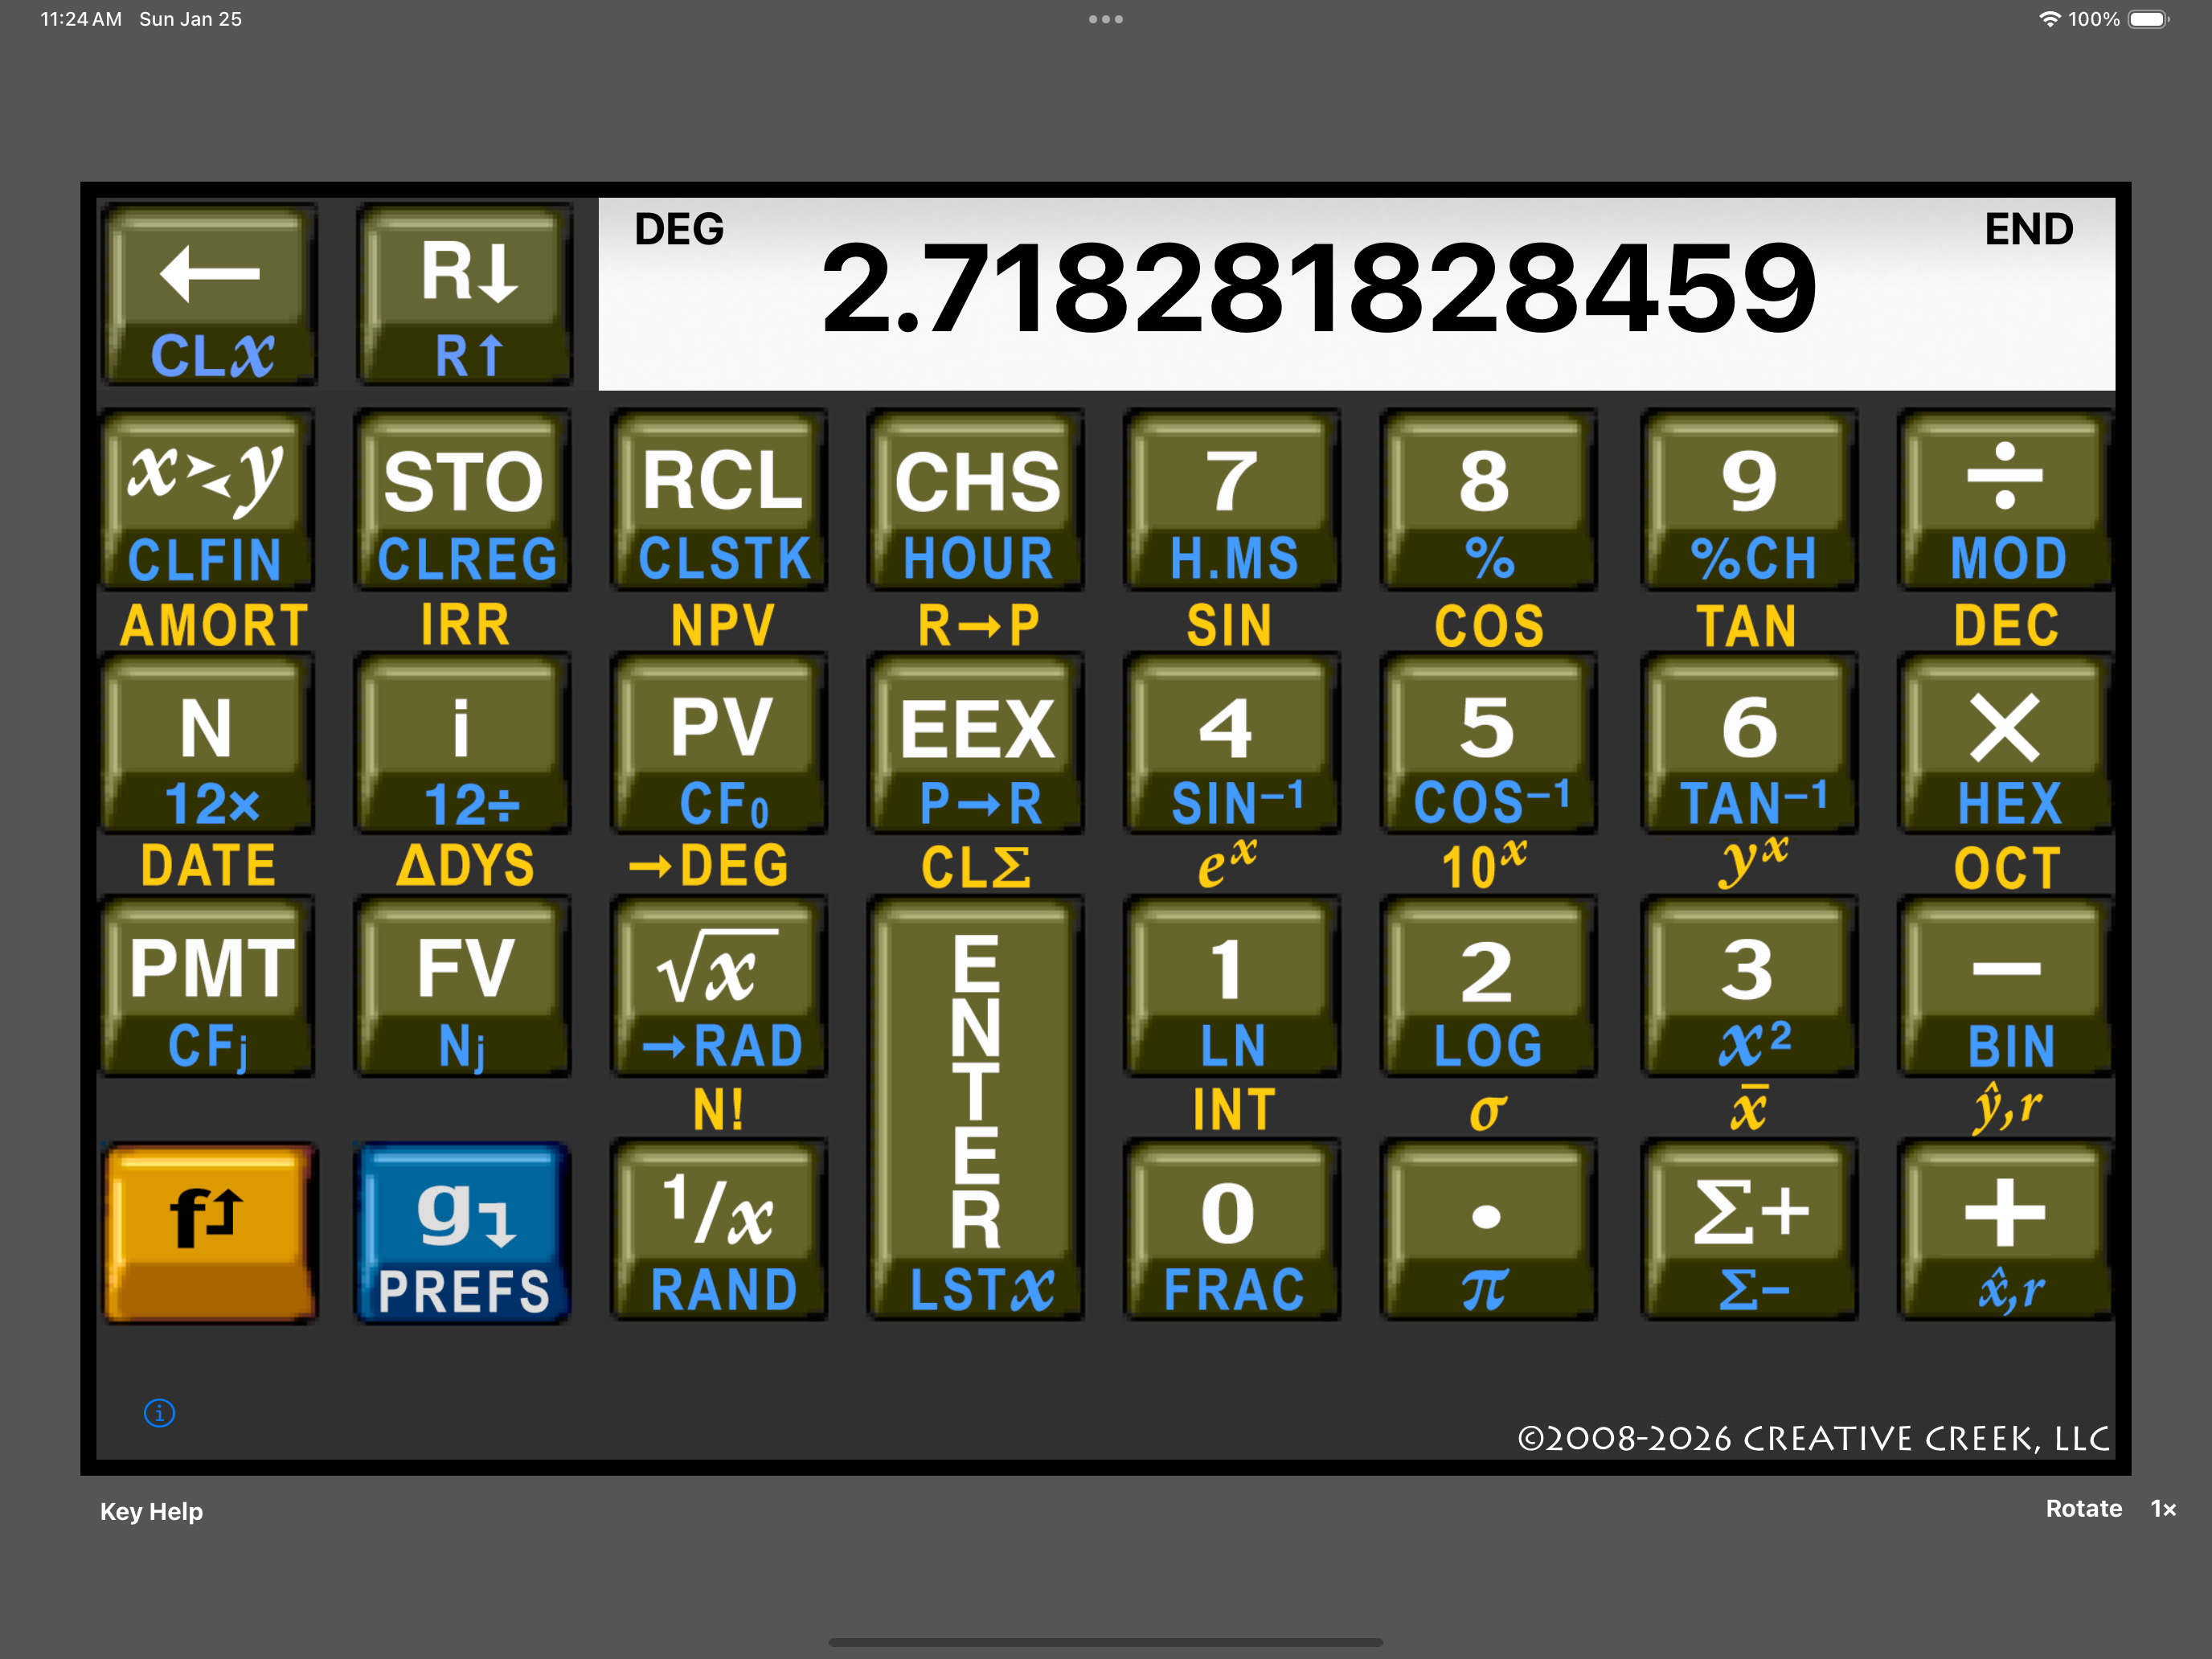Image resolution: width=2212 pixels, height=1659 pixels.
Task: Tap the EEX exponent key
Action: pyautogui.click(x=977, y=744)
